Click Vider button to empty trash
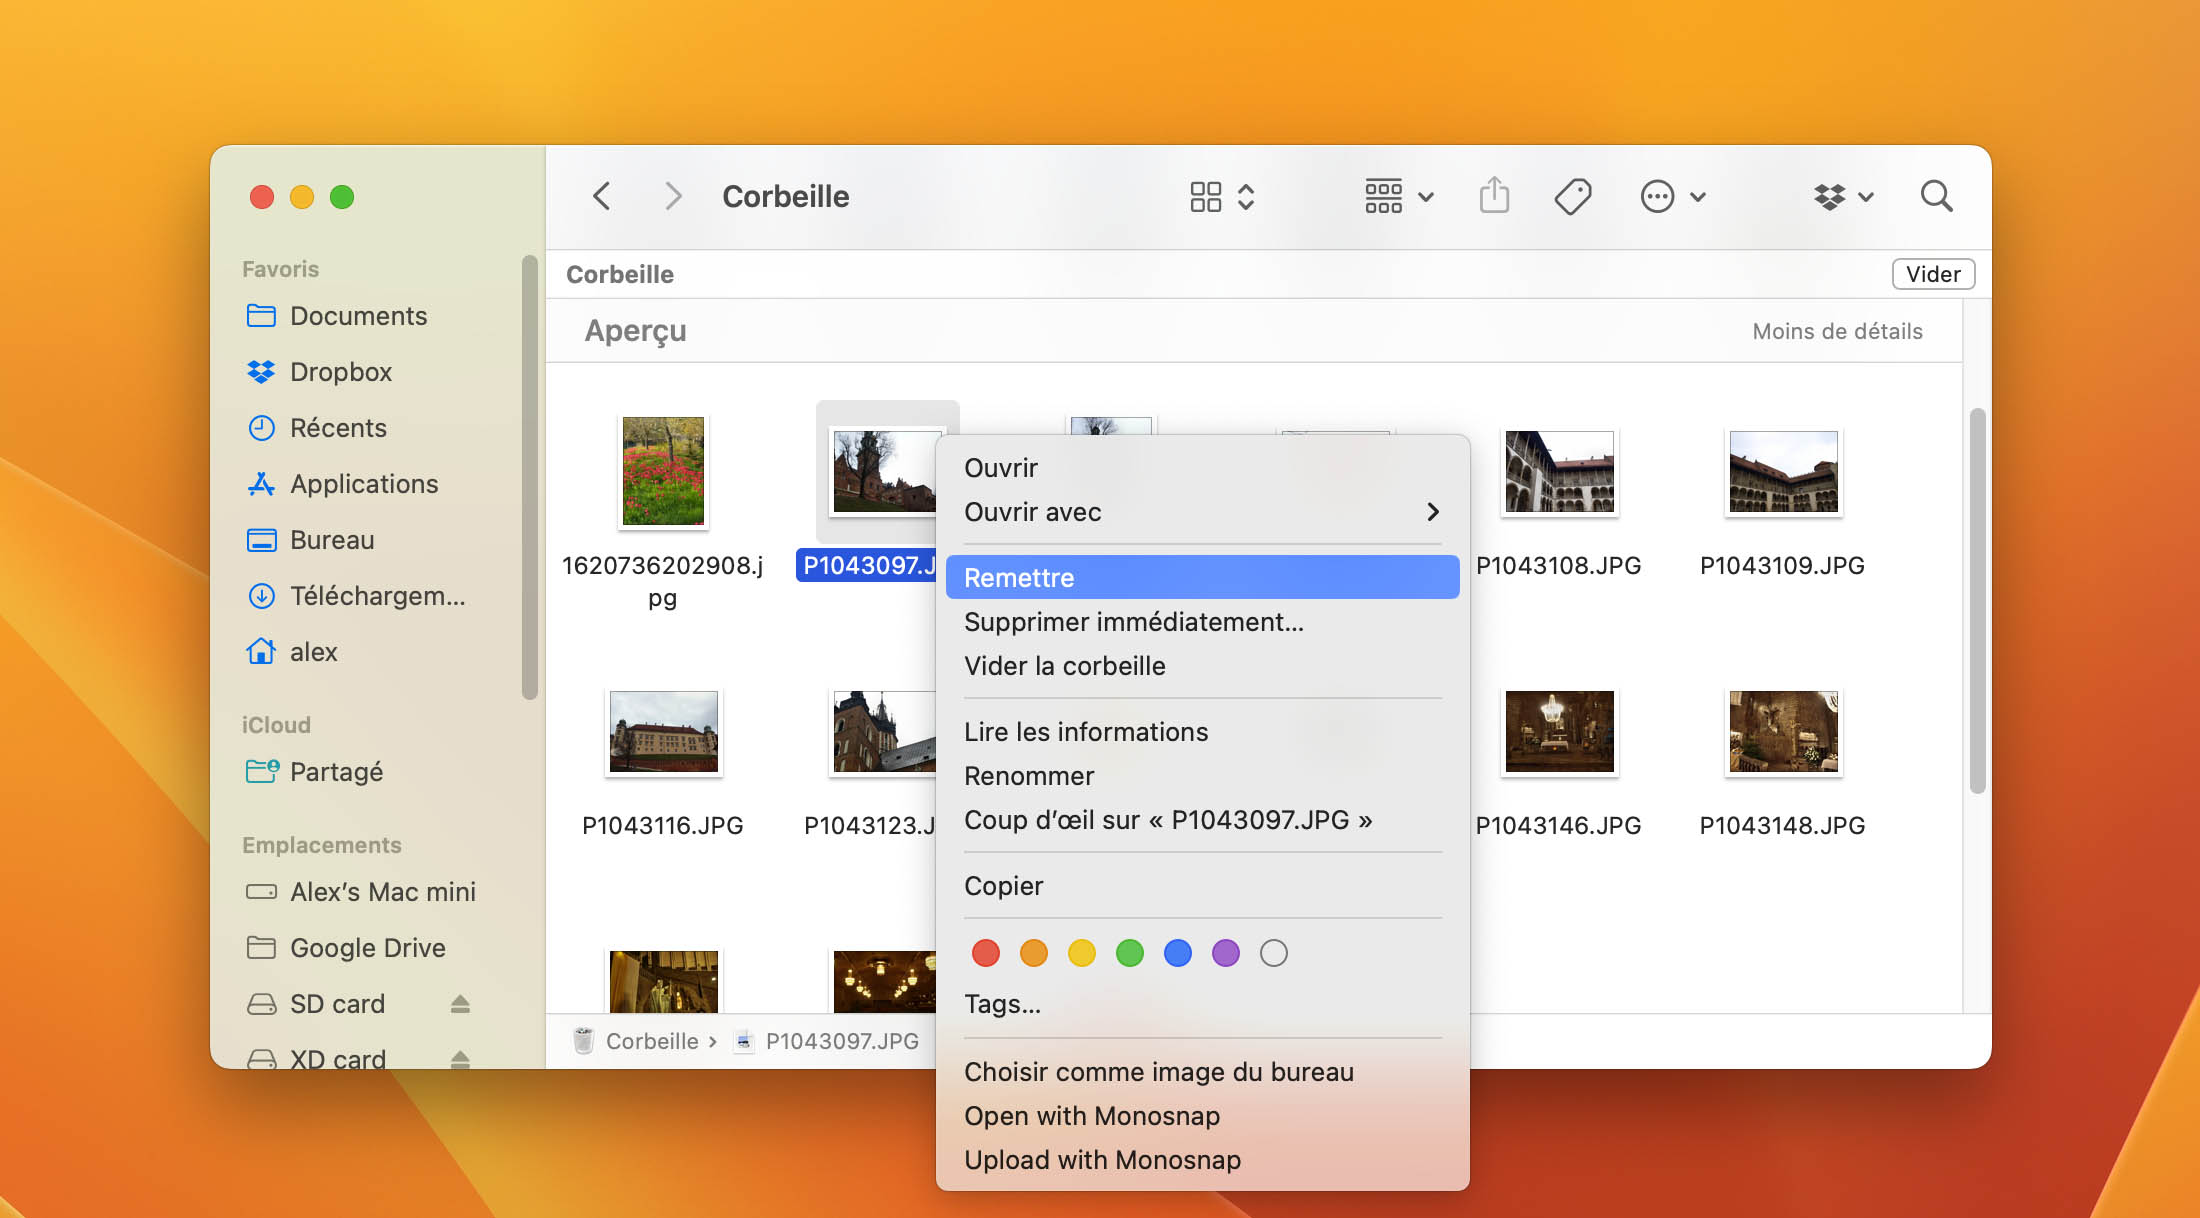 click(1933, 274)
